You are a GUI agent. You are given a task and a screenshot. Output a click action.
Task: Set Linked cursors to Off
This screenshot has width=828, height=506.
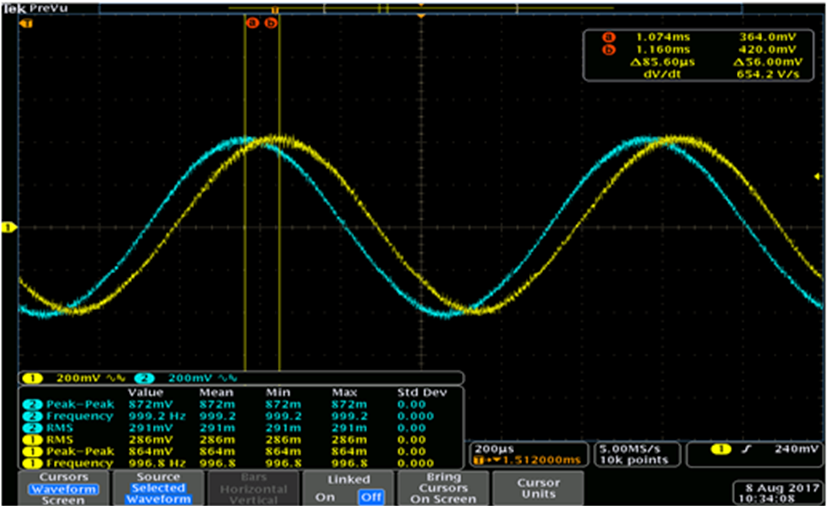(x=371, y=497)
